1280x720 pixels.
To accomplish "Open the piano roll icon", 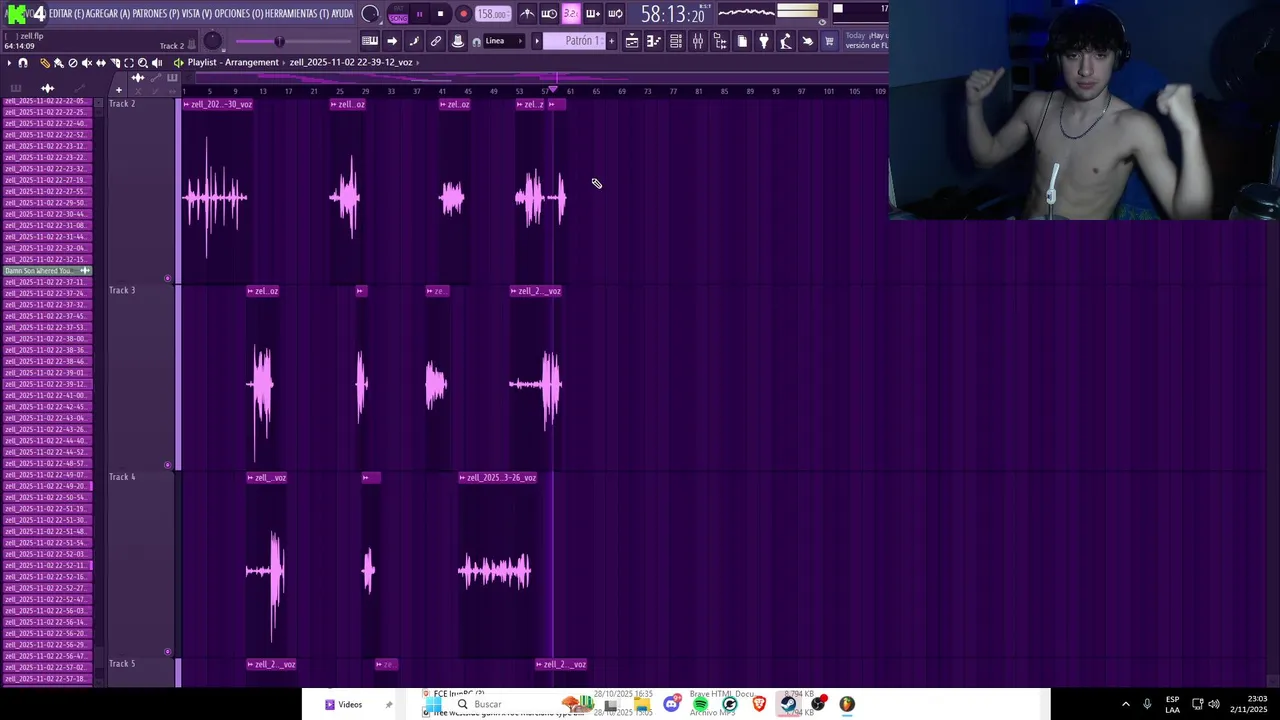I will (x=654, y=41).
